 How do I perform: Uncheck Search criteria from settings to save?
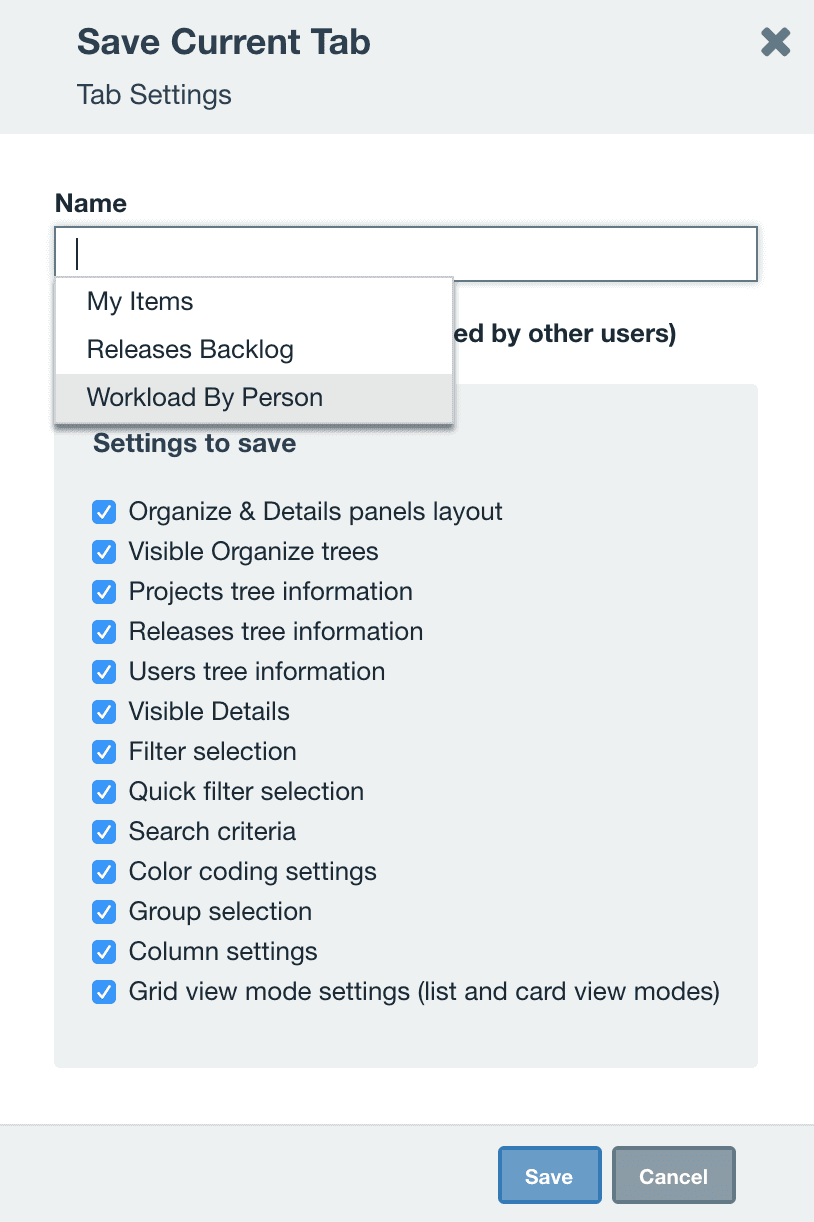pos(104,831)
